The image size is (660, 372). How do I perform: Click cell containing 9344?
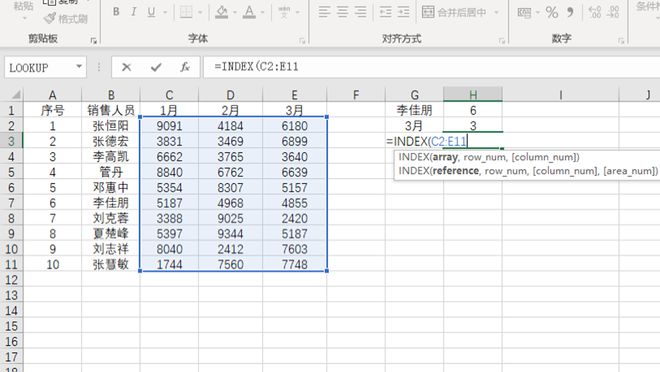coord(230,234)
